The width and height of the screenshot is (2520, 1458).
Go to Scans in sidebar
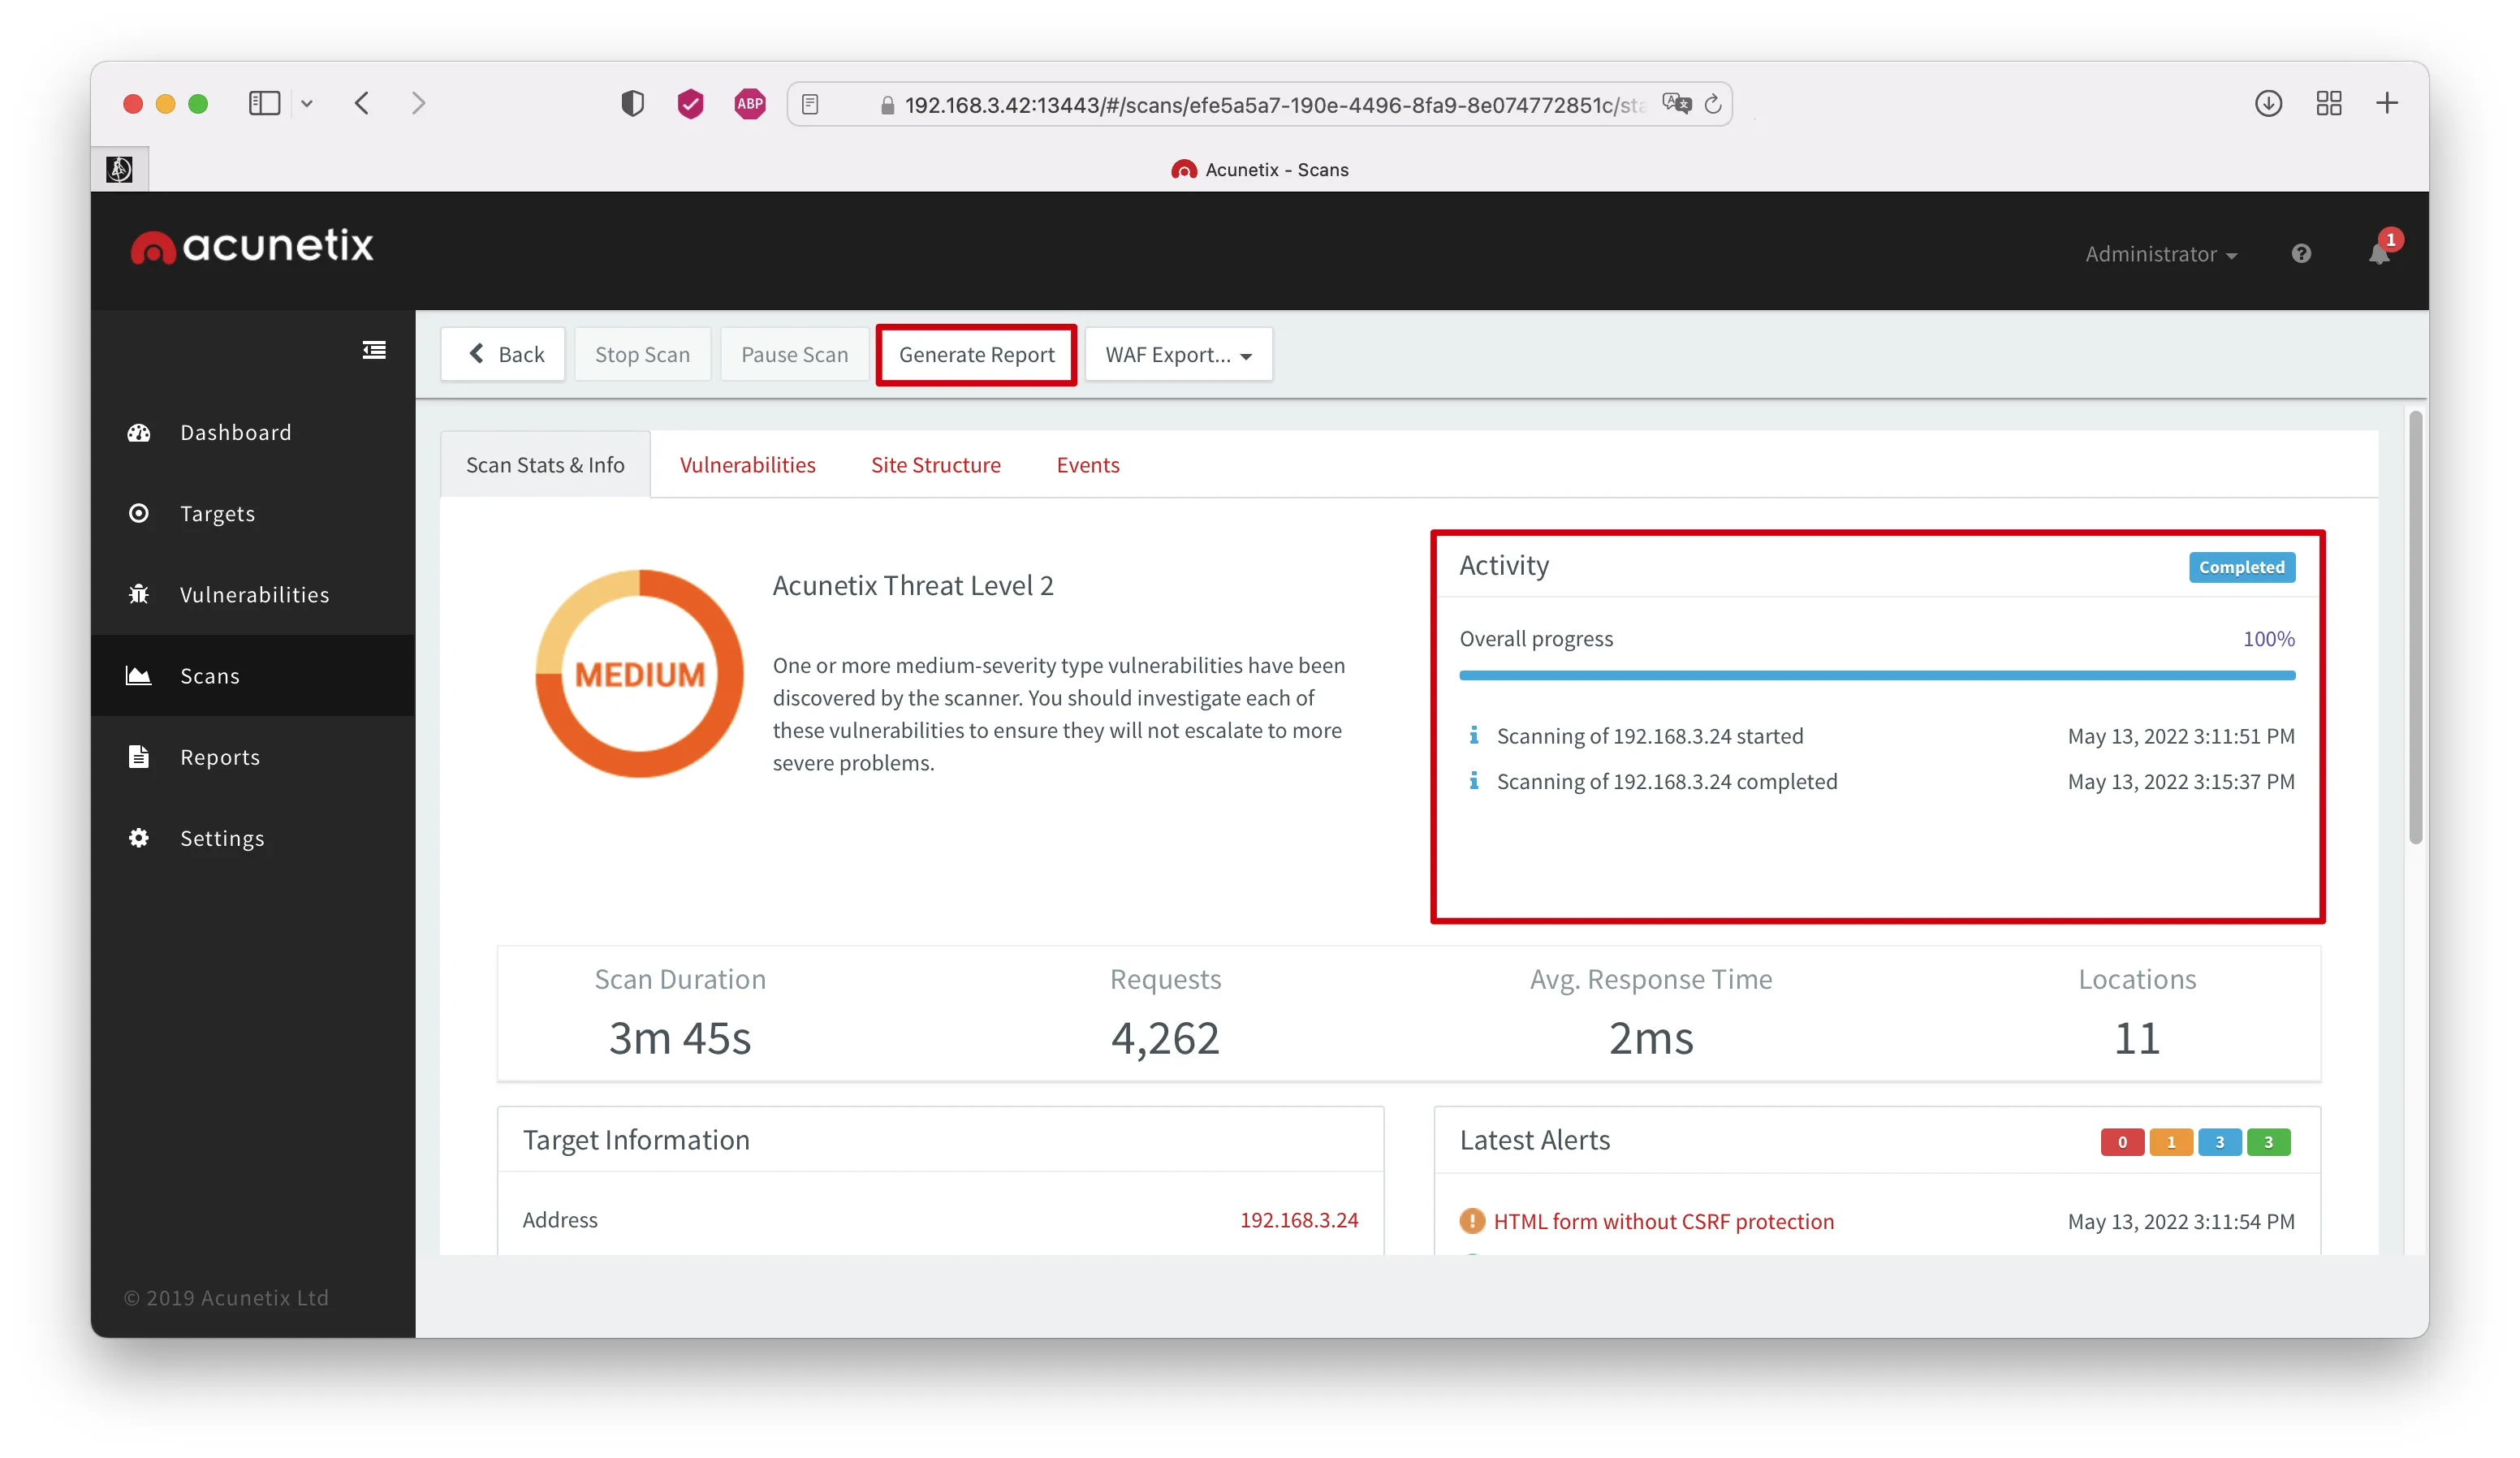pyautogui.click(x=253, y=676)
